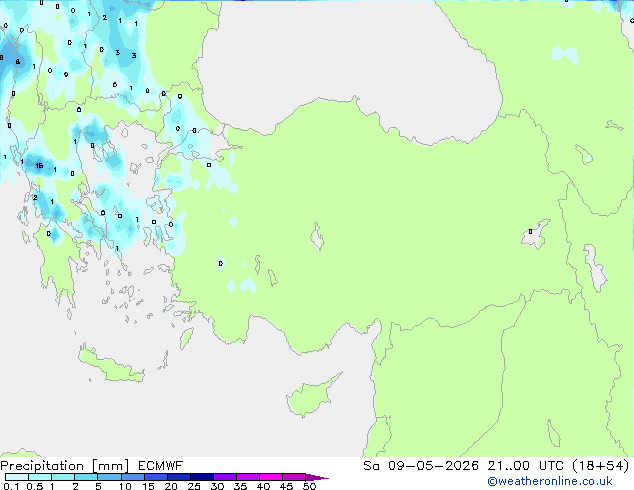The height and width of the screenshot is (490, 634).
Task: Click the legend label "15"
Action: coord(148,486)
